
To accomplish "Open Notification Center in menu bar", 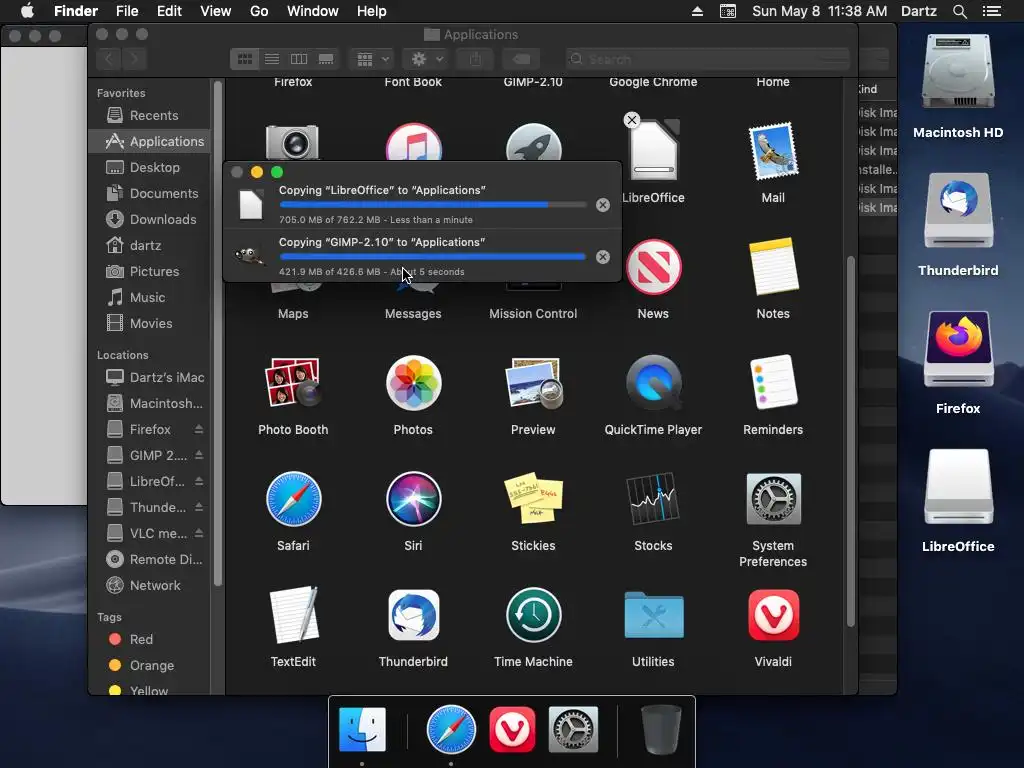I will coord(992,11).
